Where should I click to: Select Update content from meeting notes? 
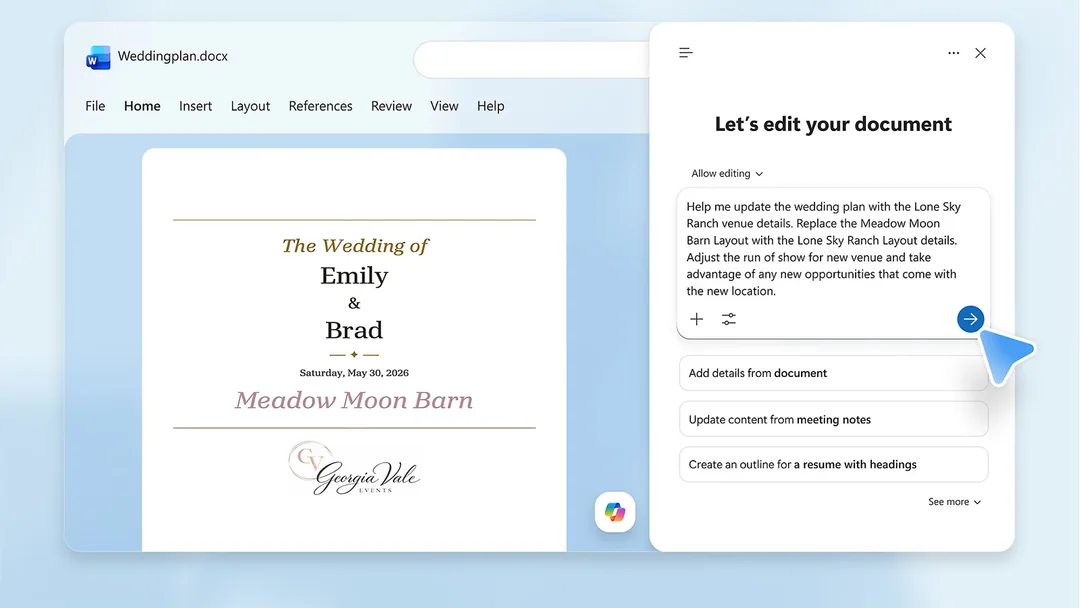[x=833, y=419]
